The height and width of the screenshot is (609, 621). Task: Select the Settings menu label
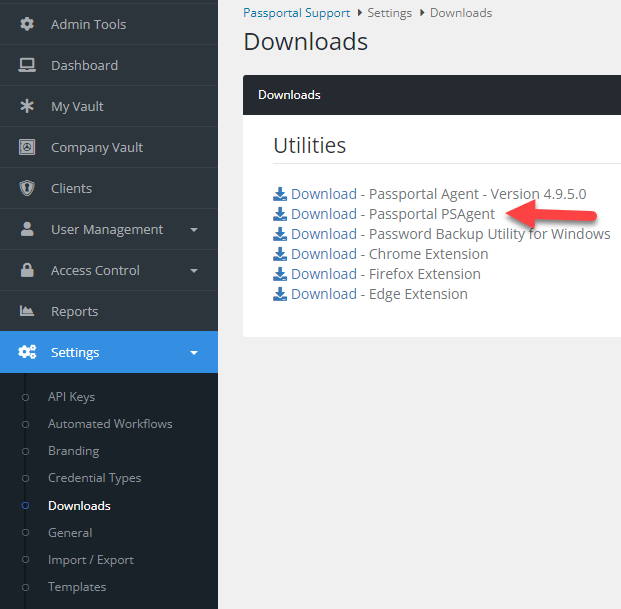click(75, 352)
